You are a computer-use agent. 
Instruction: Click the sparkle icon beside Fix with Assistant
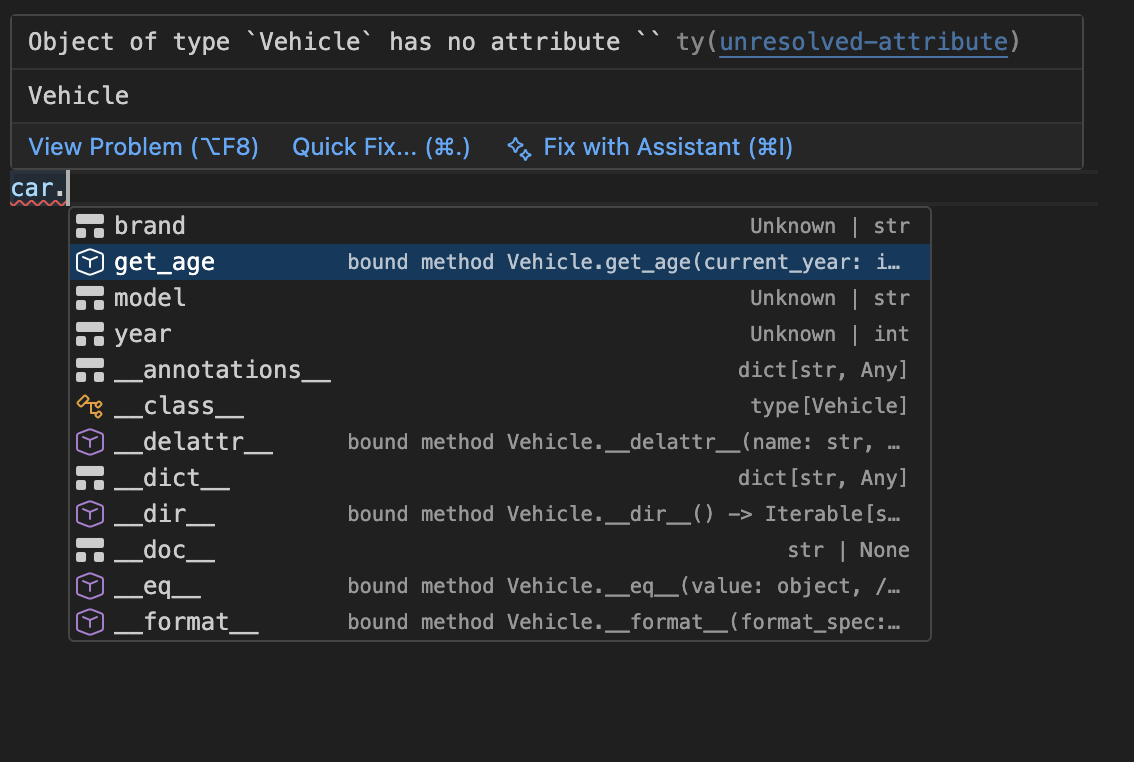pos(518,147)
